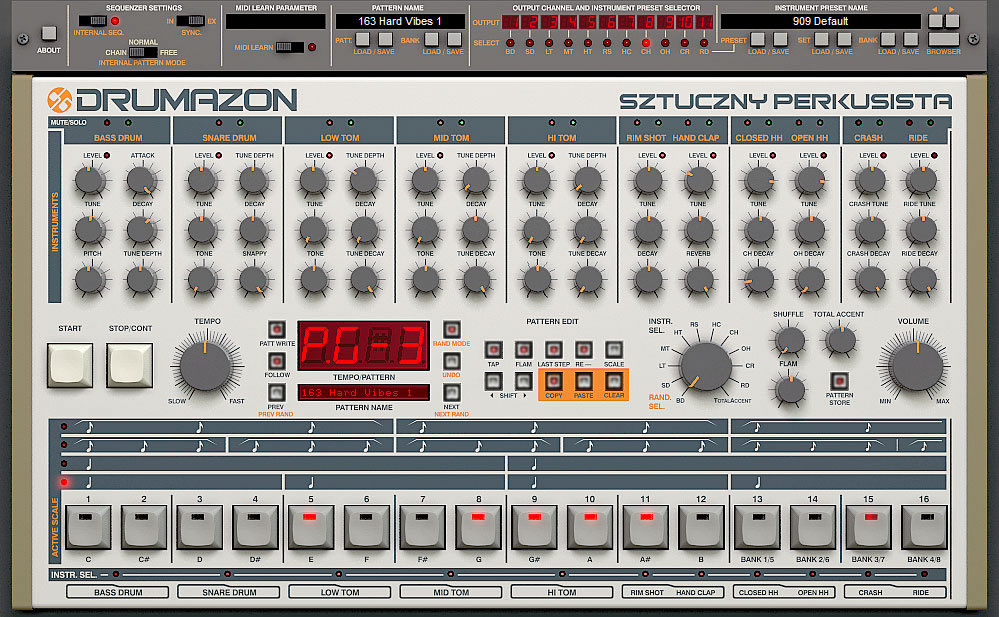Toggle the INTERNAL SEQ. switch
This screenshot has width=999, height=617.
point(93,21)
